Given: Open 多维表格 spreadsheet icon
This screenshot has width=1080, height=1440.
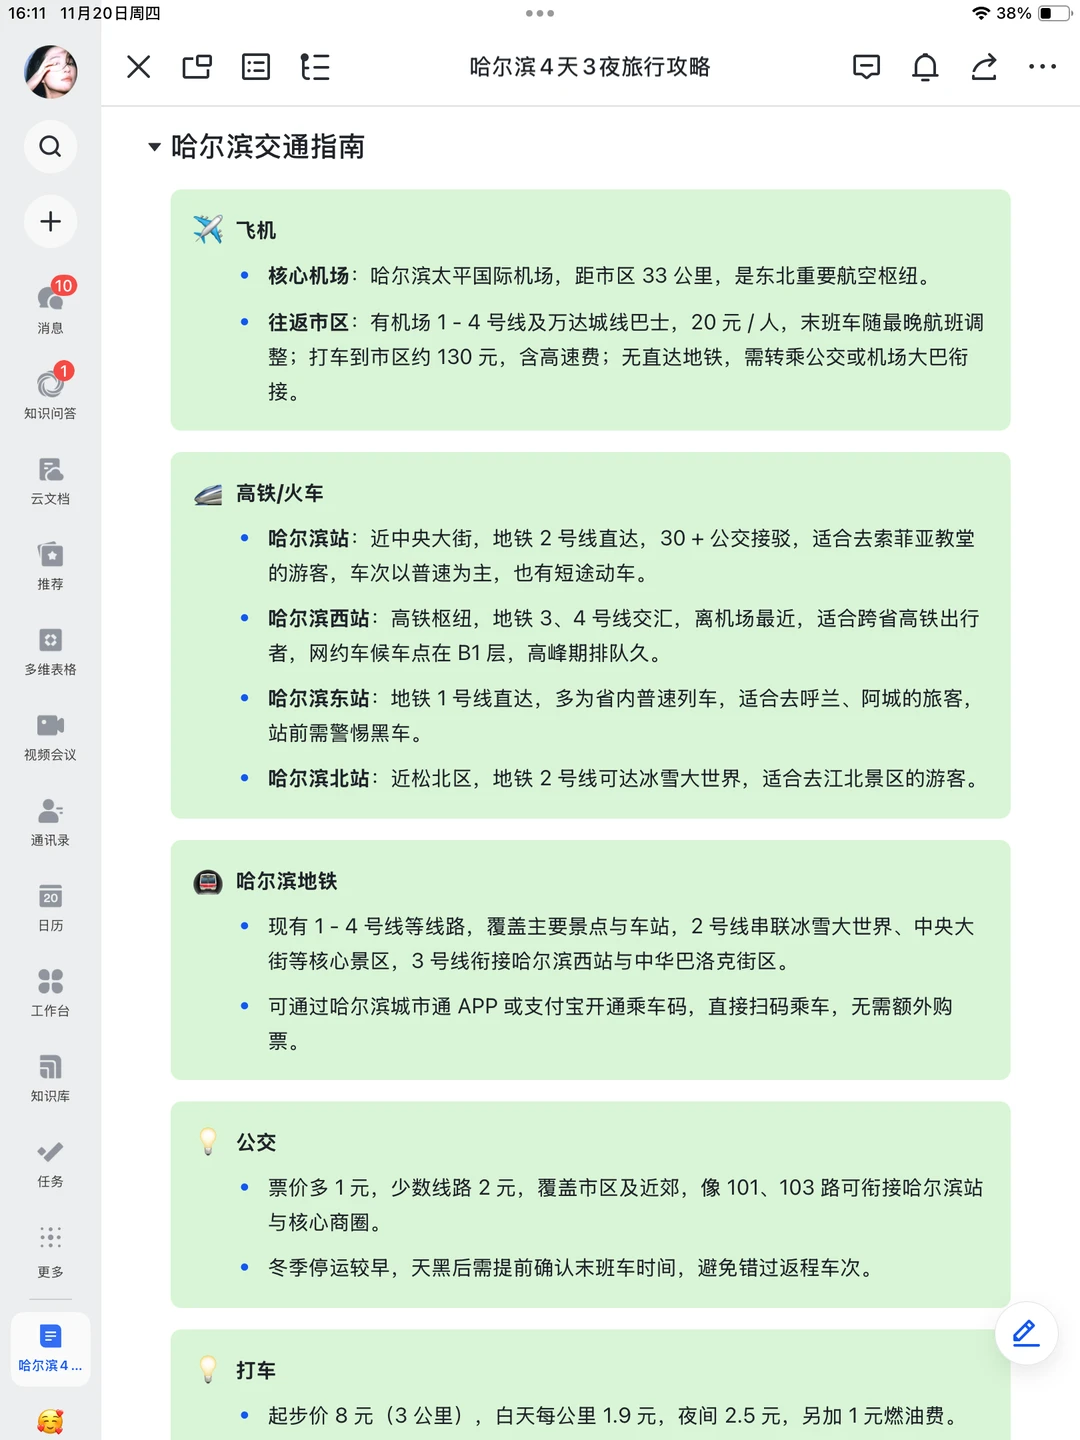Looking at the screenshot, I should 50,640.
